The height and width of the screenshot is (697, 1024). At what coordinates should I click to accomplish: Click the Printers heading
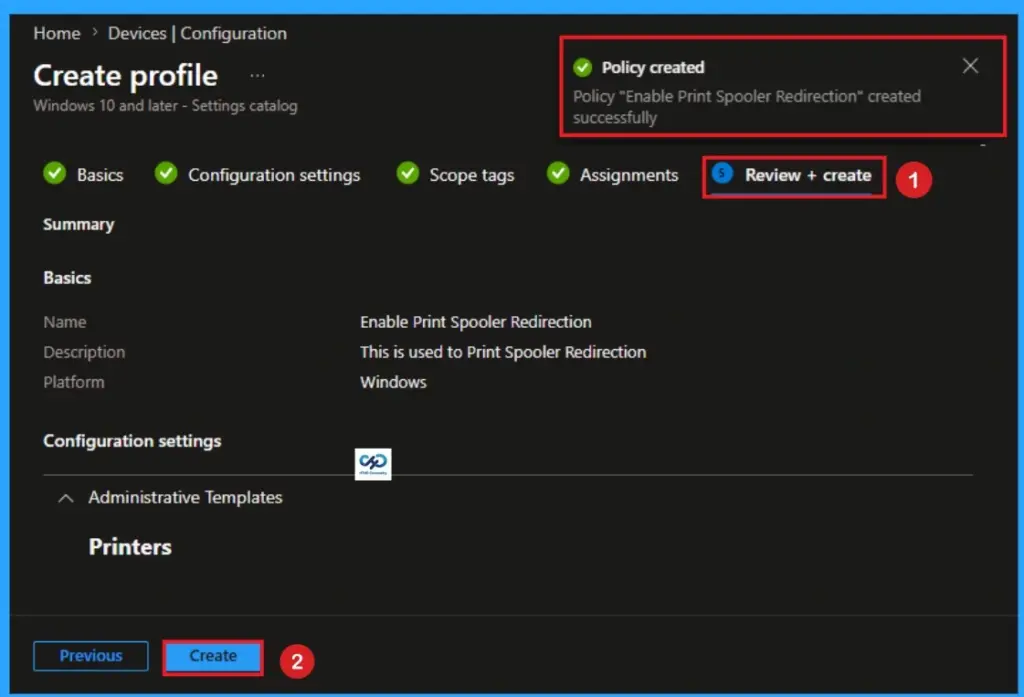click(130, 547)
